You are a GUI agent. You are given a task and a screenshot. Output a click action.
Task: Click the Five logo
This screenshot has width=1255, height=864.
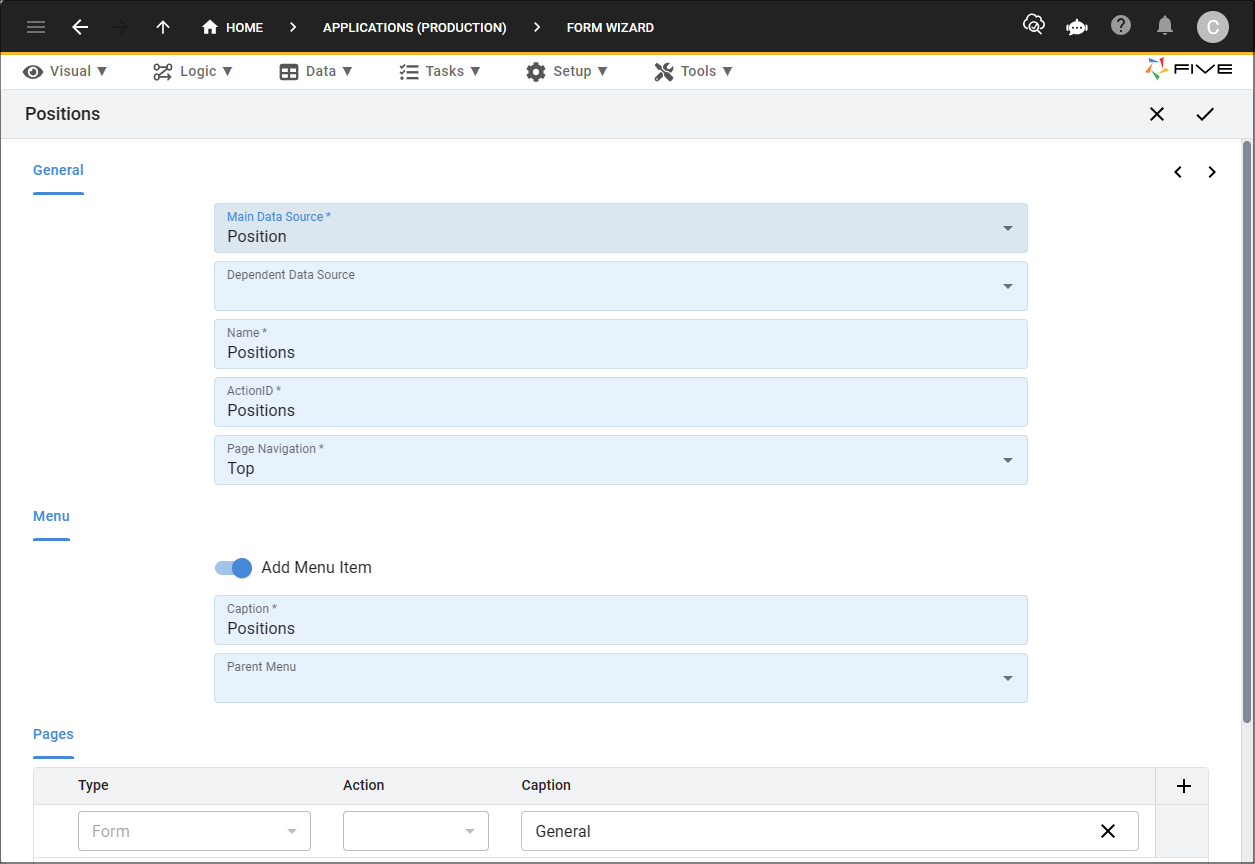click(1188, 69)
